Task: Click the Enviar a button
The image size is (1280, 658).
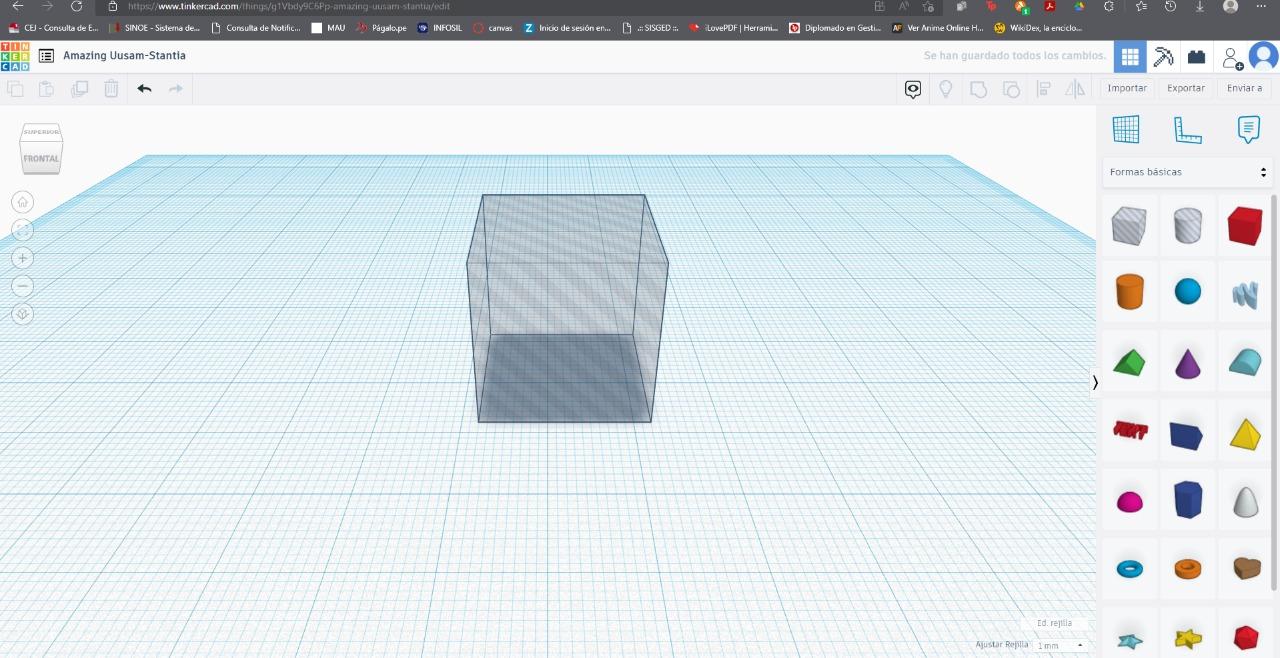Action: tap(1245, 88)
